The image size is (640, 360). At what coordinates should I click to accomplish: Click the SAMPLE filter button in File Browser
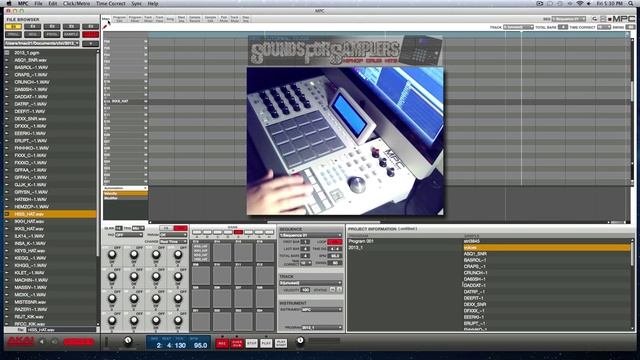(x=71, y=34)
